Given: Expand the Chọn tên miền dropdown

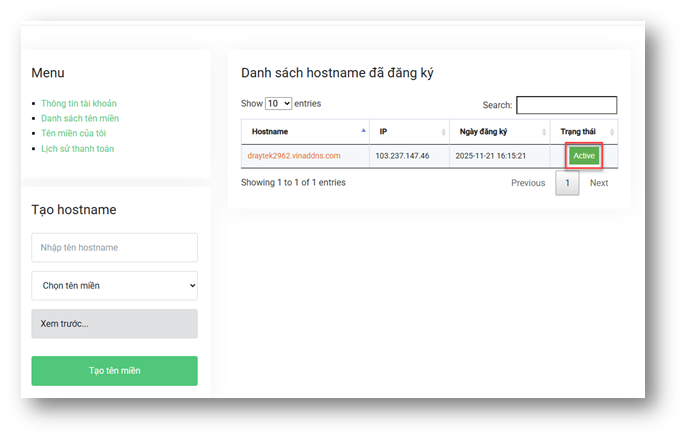Looking at the screenshot, I should coord(114,286).
